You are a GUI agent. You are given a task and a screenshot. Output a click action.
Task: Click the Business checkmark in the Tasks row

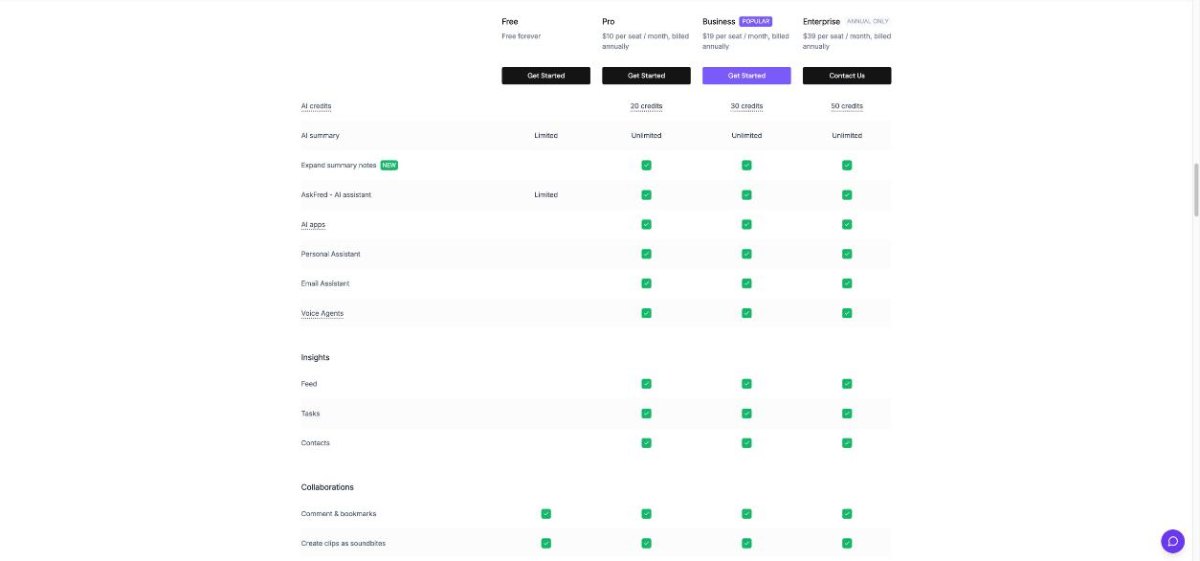click(746, 413)
